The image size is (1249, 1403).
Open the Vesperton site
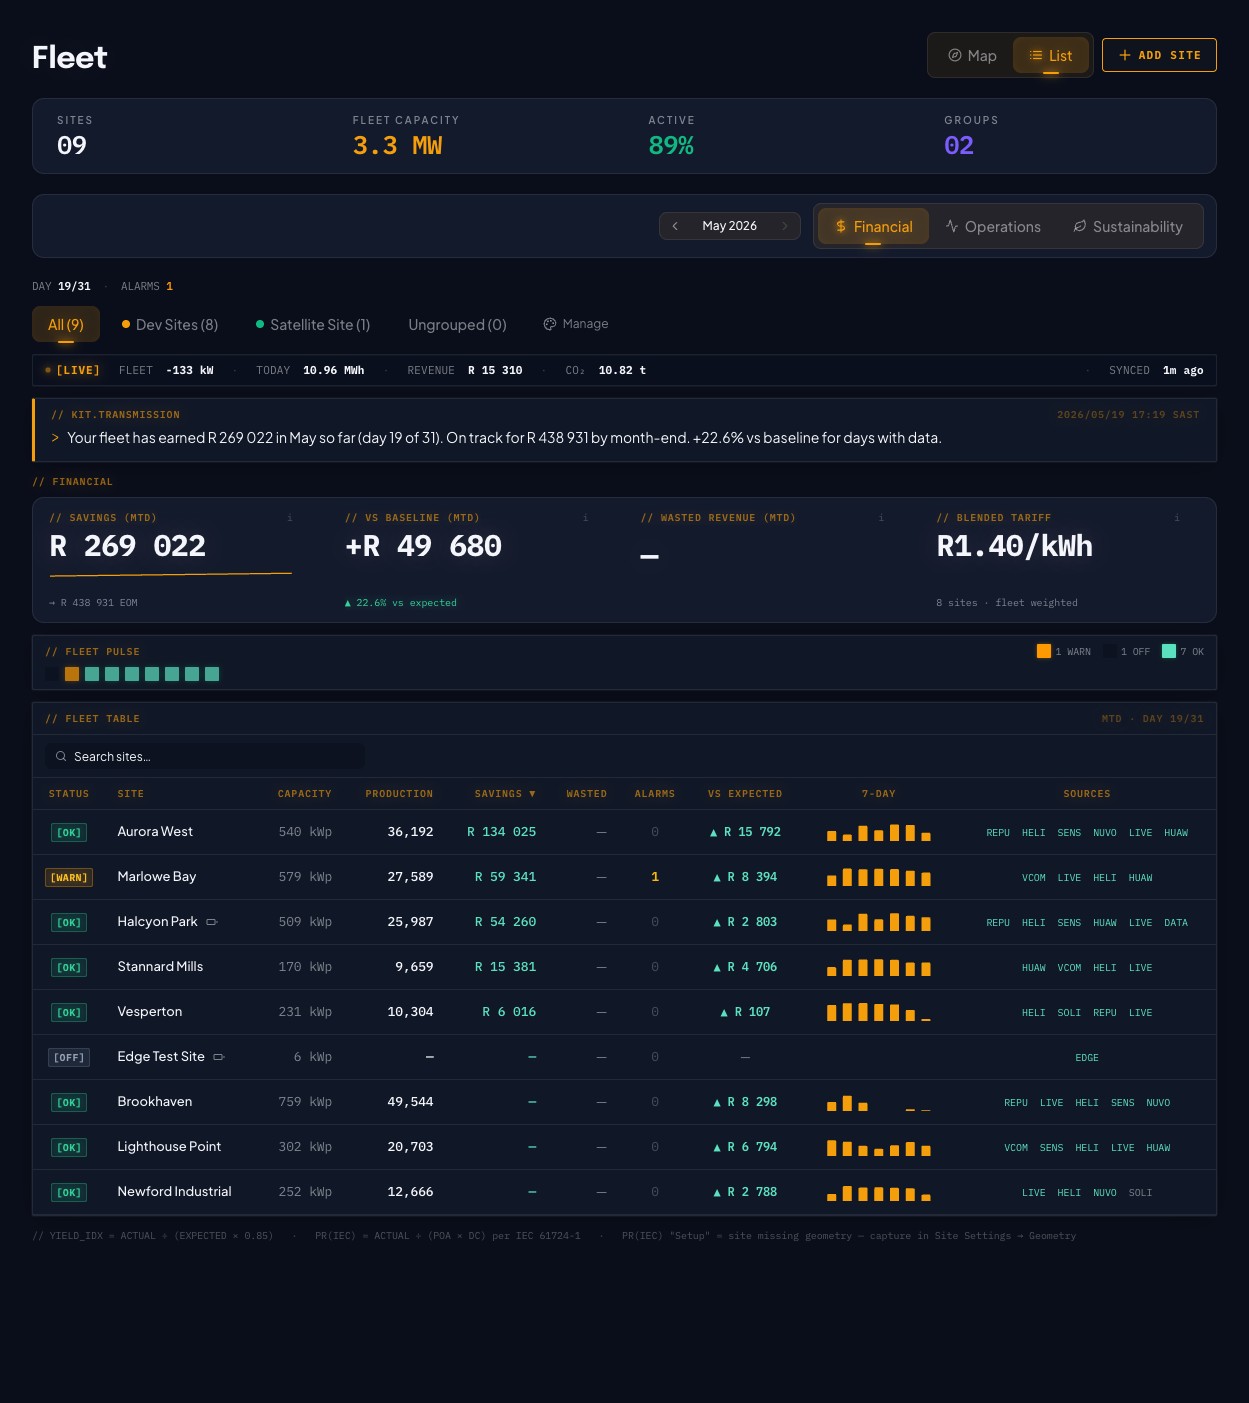pyautogui.click(x=150, y=1012)
